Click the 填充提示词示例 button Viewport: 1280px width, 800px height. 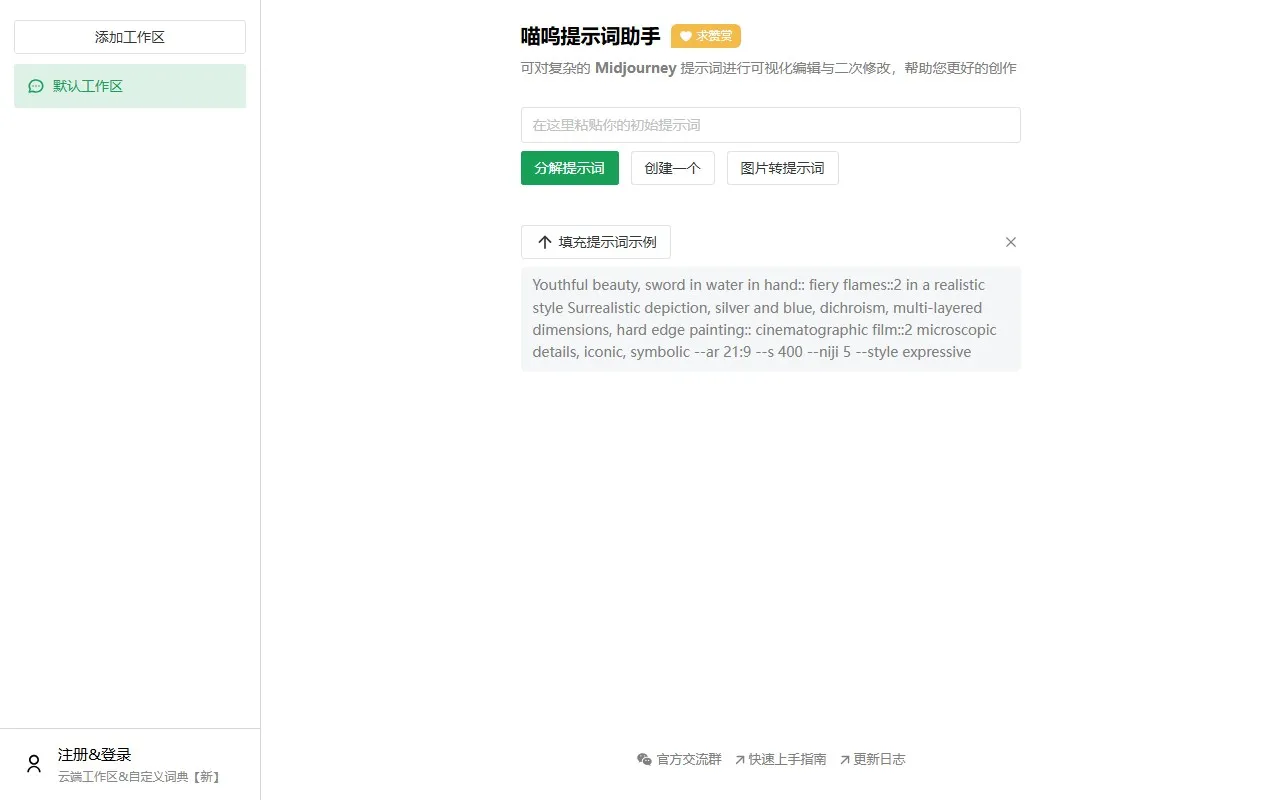click(x=595, y=242)
